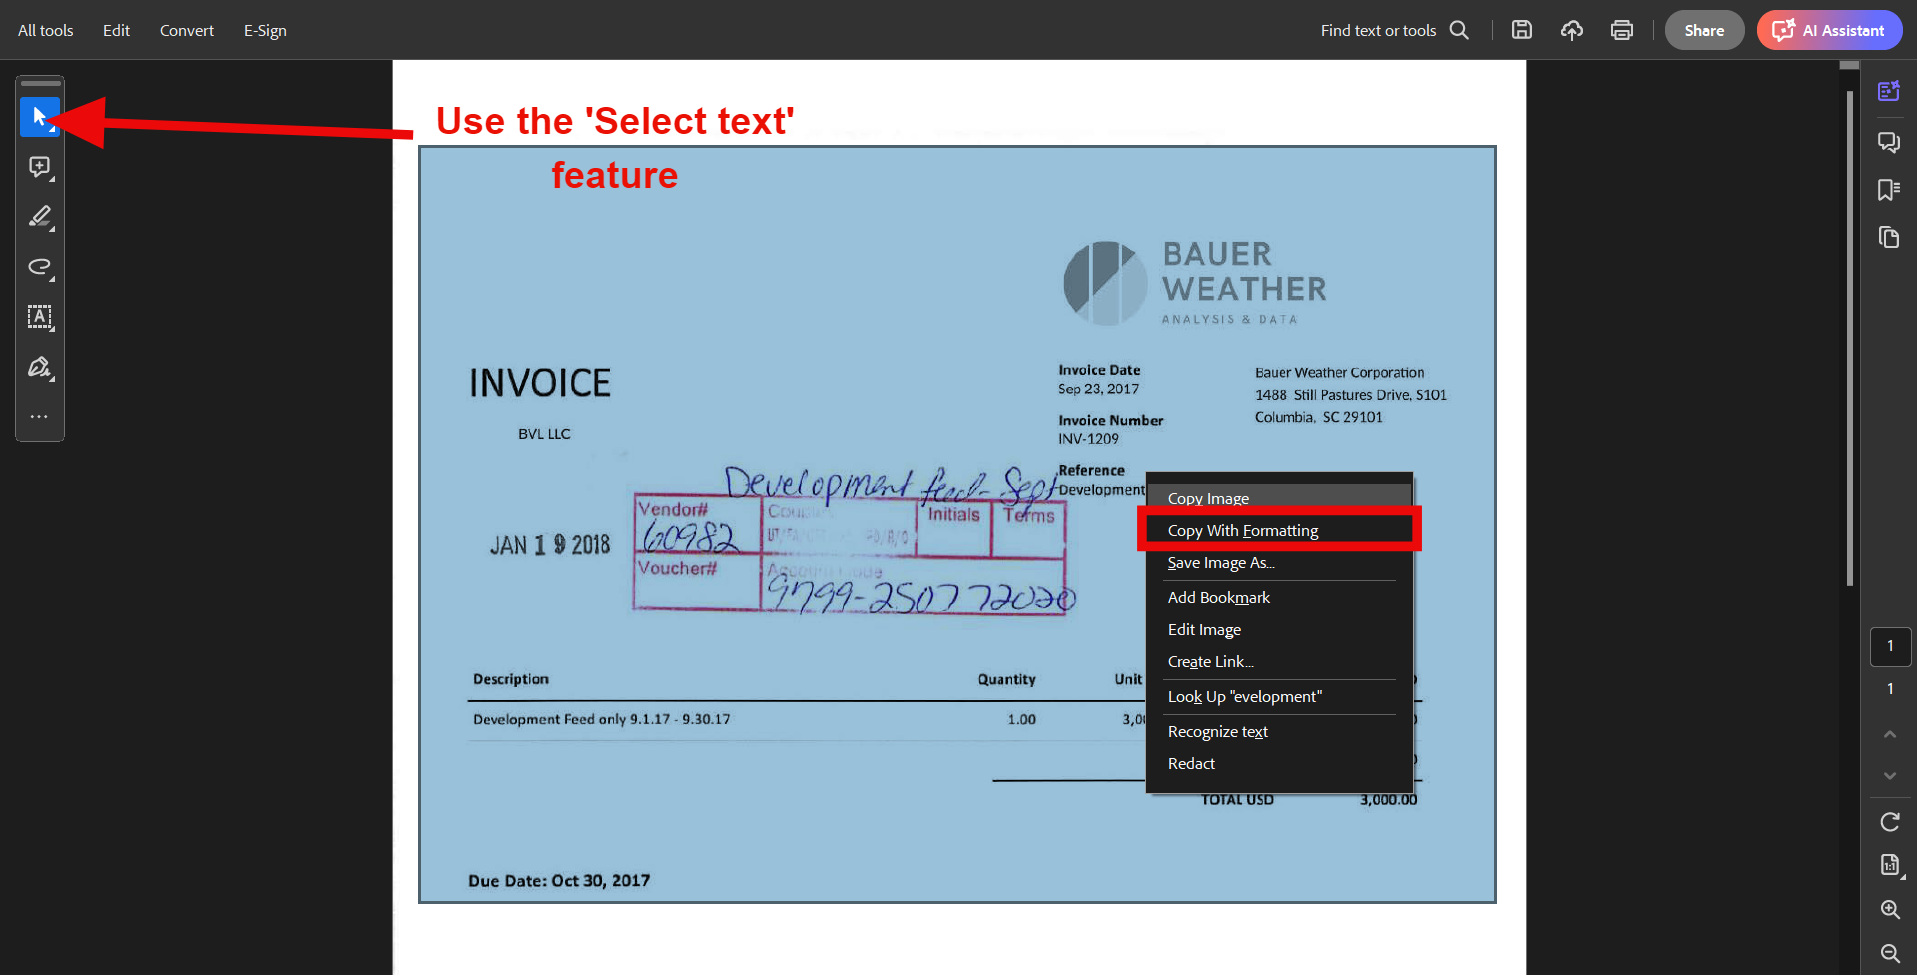
Task: Open the Convert menu
Action: click(x=186, y=30)
